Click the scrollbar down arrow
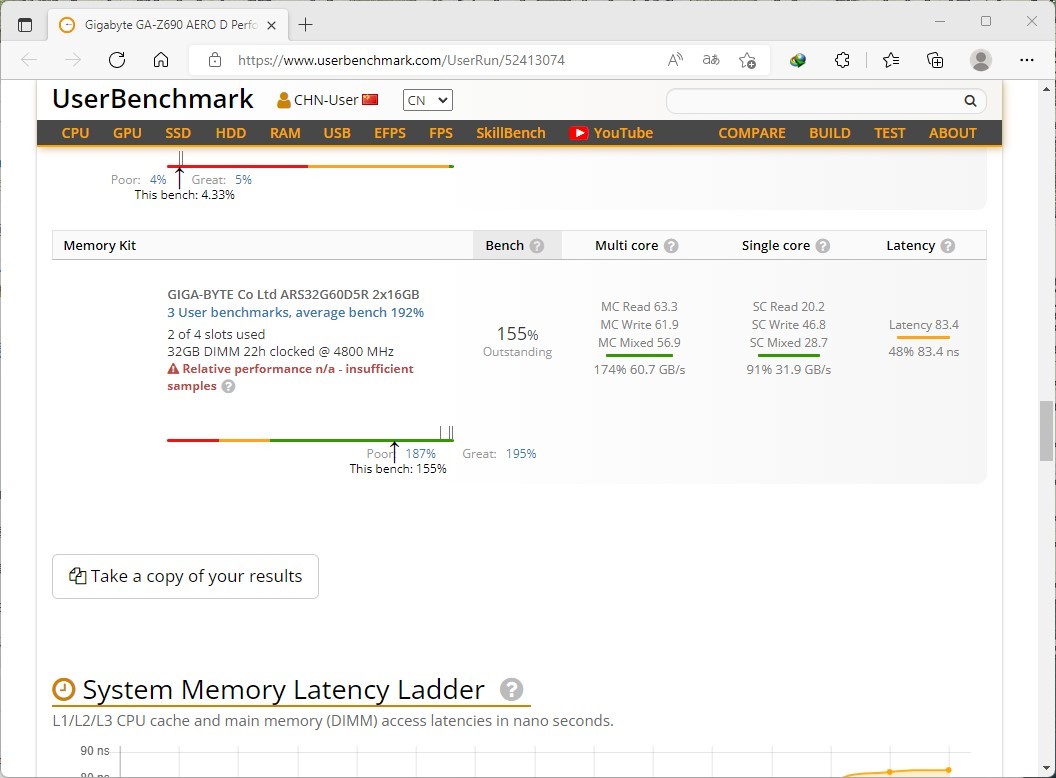This screenshot has width=1056, height=778. coord(1046,767)
